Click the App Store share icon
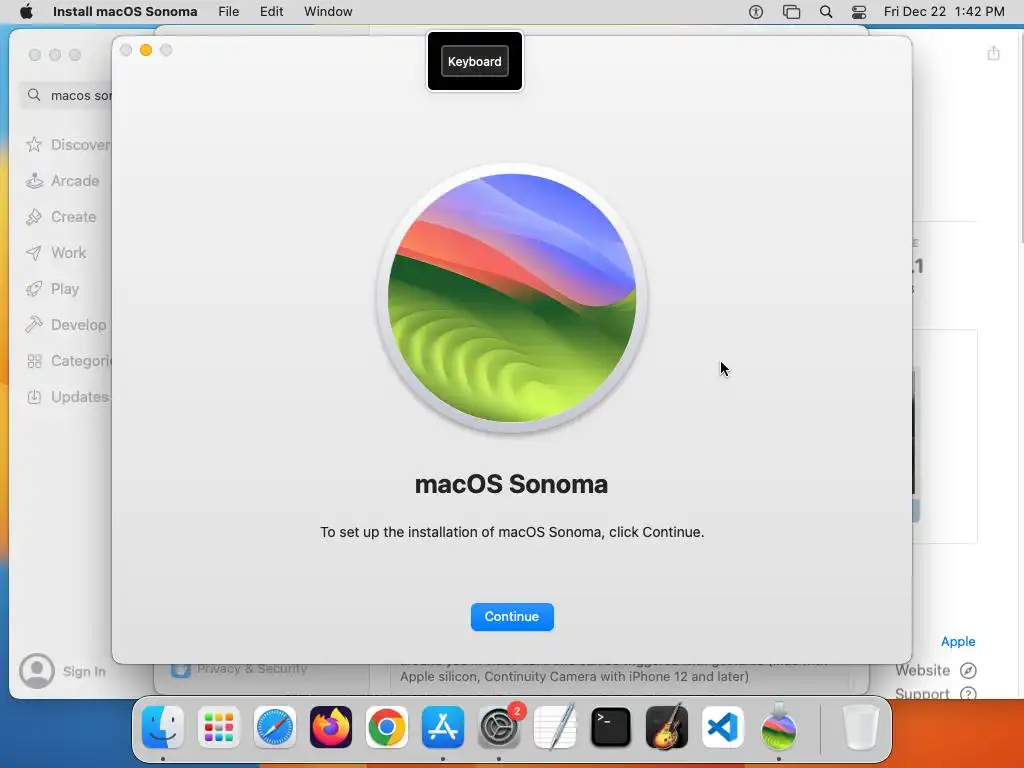 pyautogui.click(x=993, y=53)
